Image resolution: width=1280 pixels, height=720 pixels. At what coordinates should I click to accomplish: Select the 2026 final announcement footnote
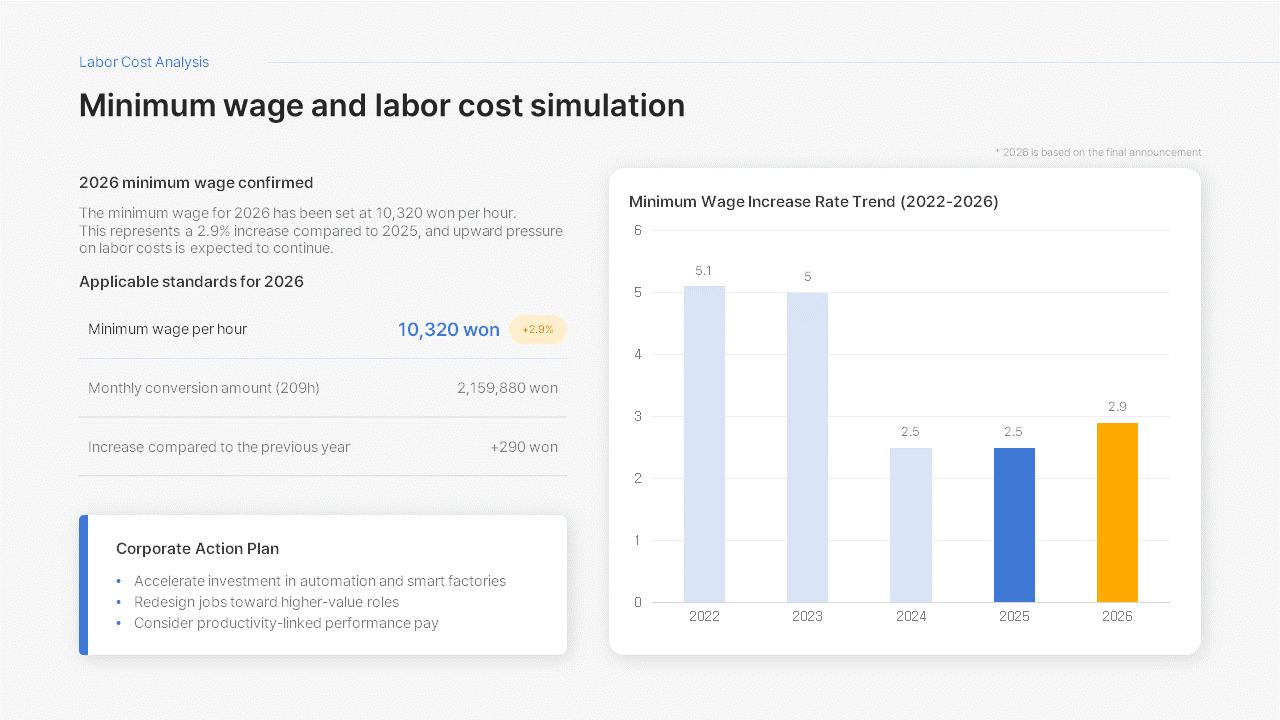tap(1098, 152)
